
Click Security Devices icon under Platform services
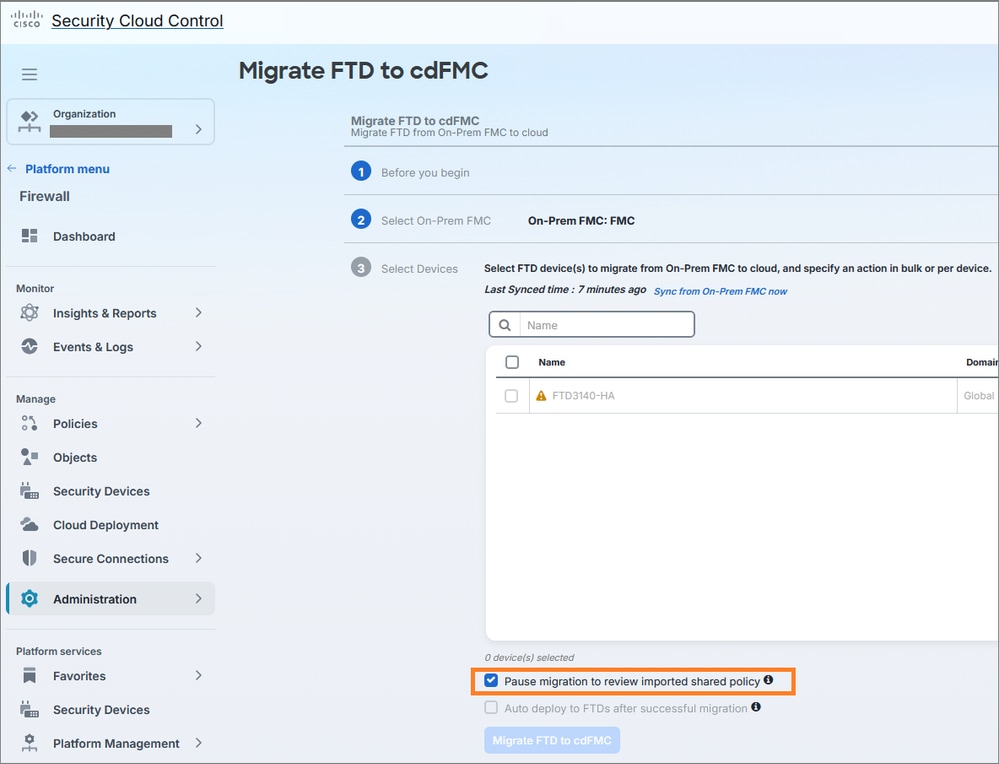29,709
